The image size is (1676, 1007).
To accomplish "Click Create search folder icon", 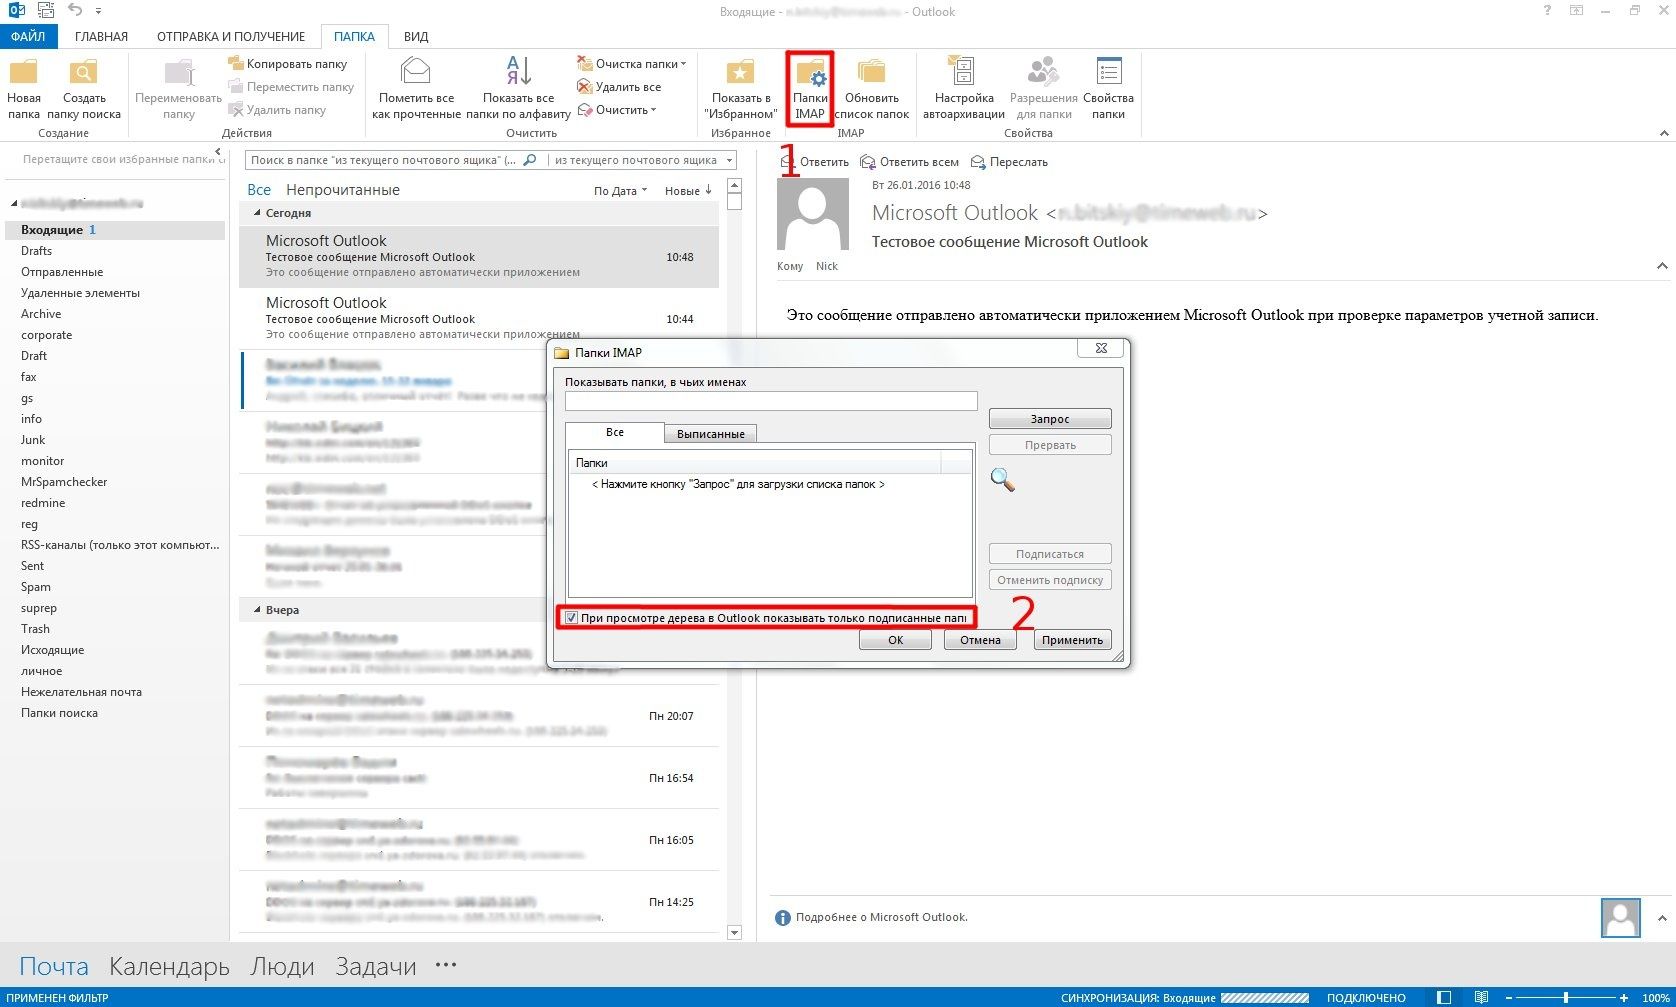I will [84, 73].
